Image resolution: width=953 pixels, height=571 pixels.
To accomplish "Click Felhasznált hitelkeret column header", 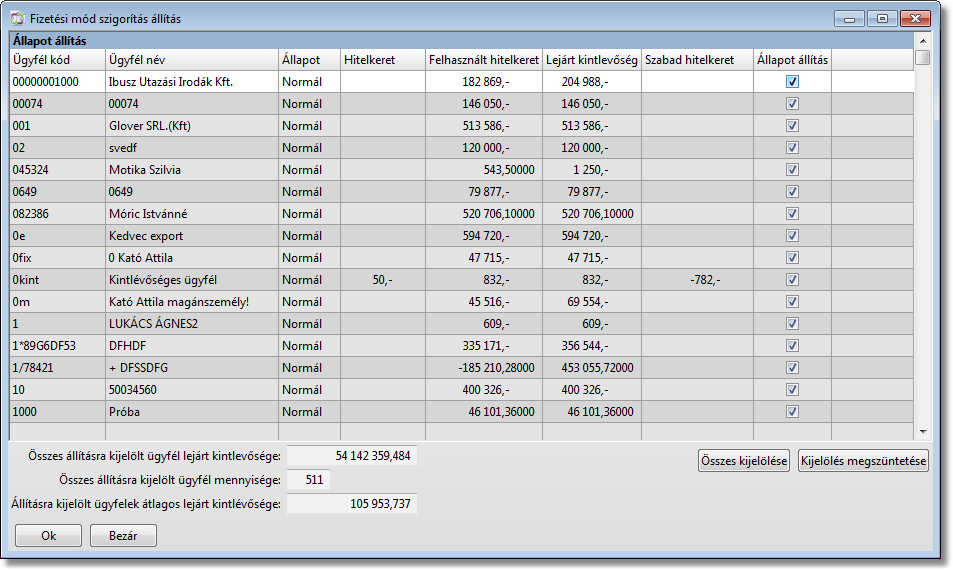I will pos(484,60).
